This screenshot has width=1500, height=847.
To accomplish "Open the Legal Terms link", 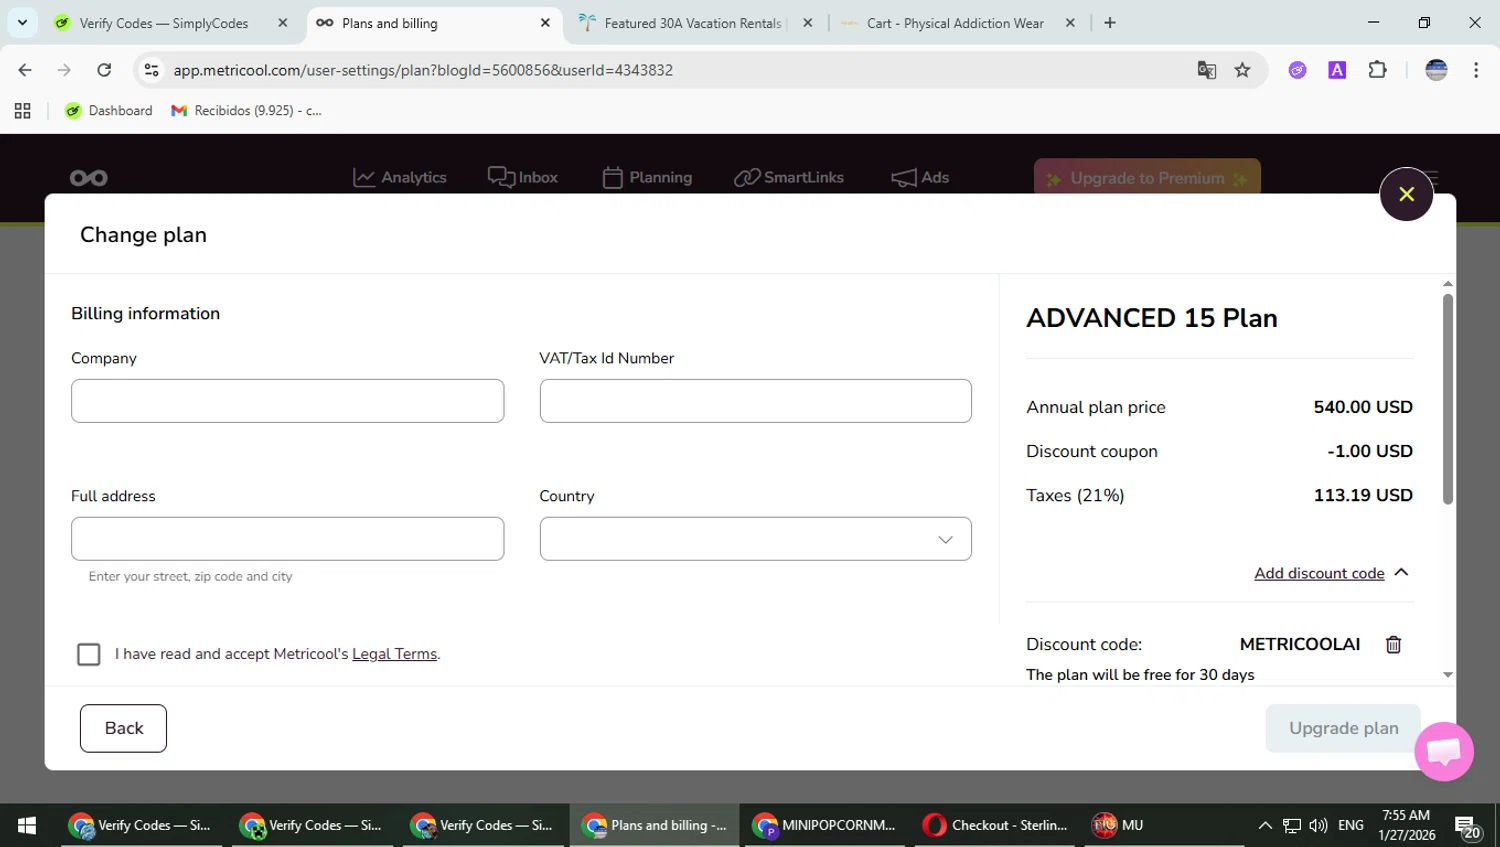I will [x=394, y=654].
